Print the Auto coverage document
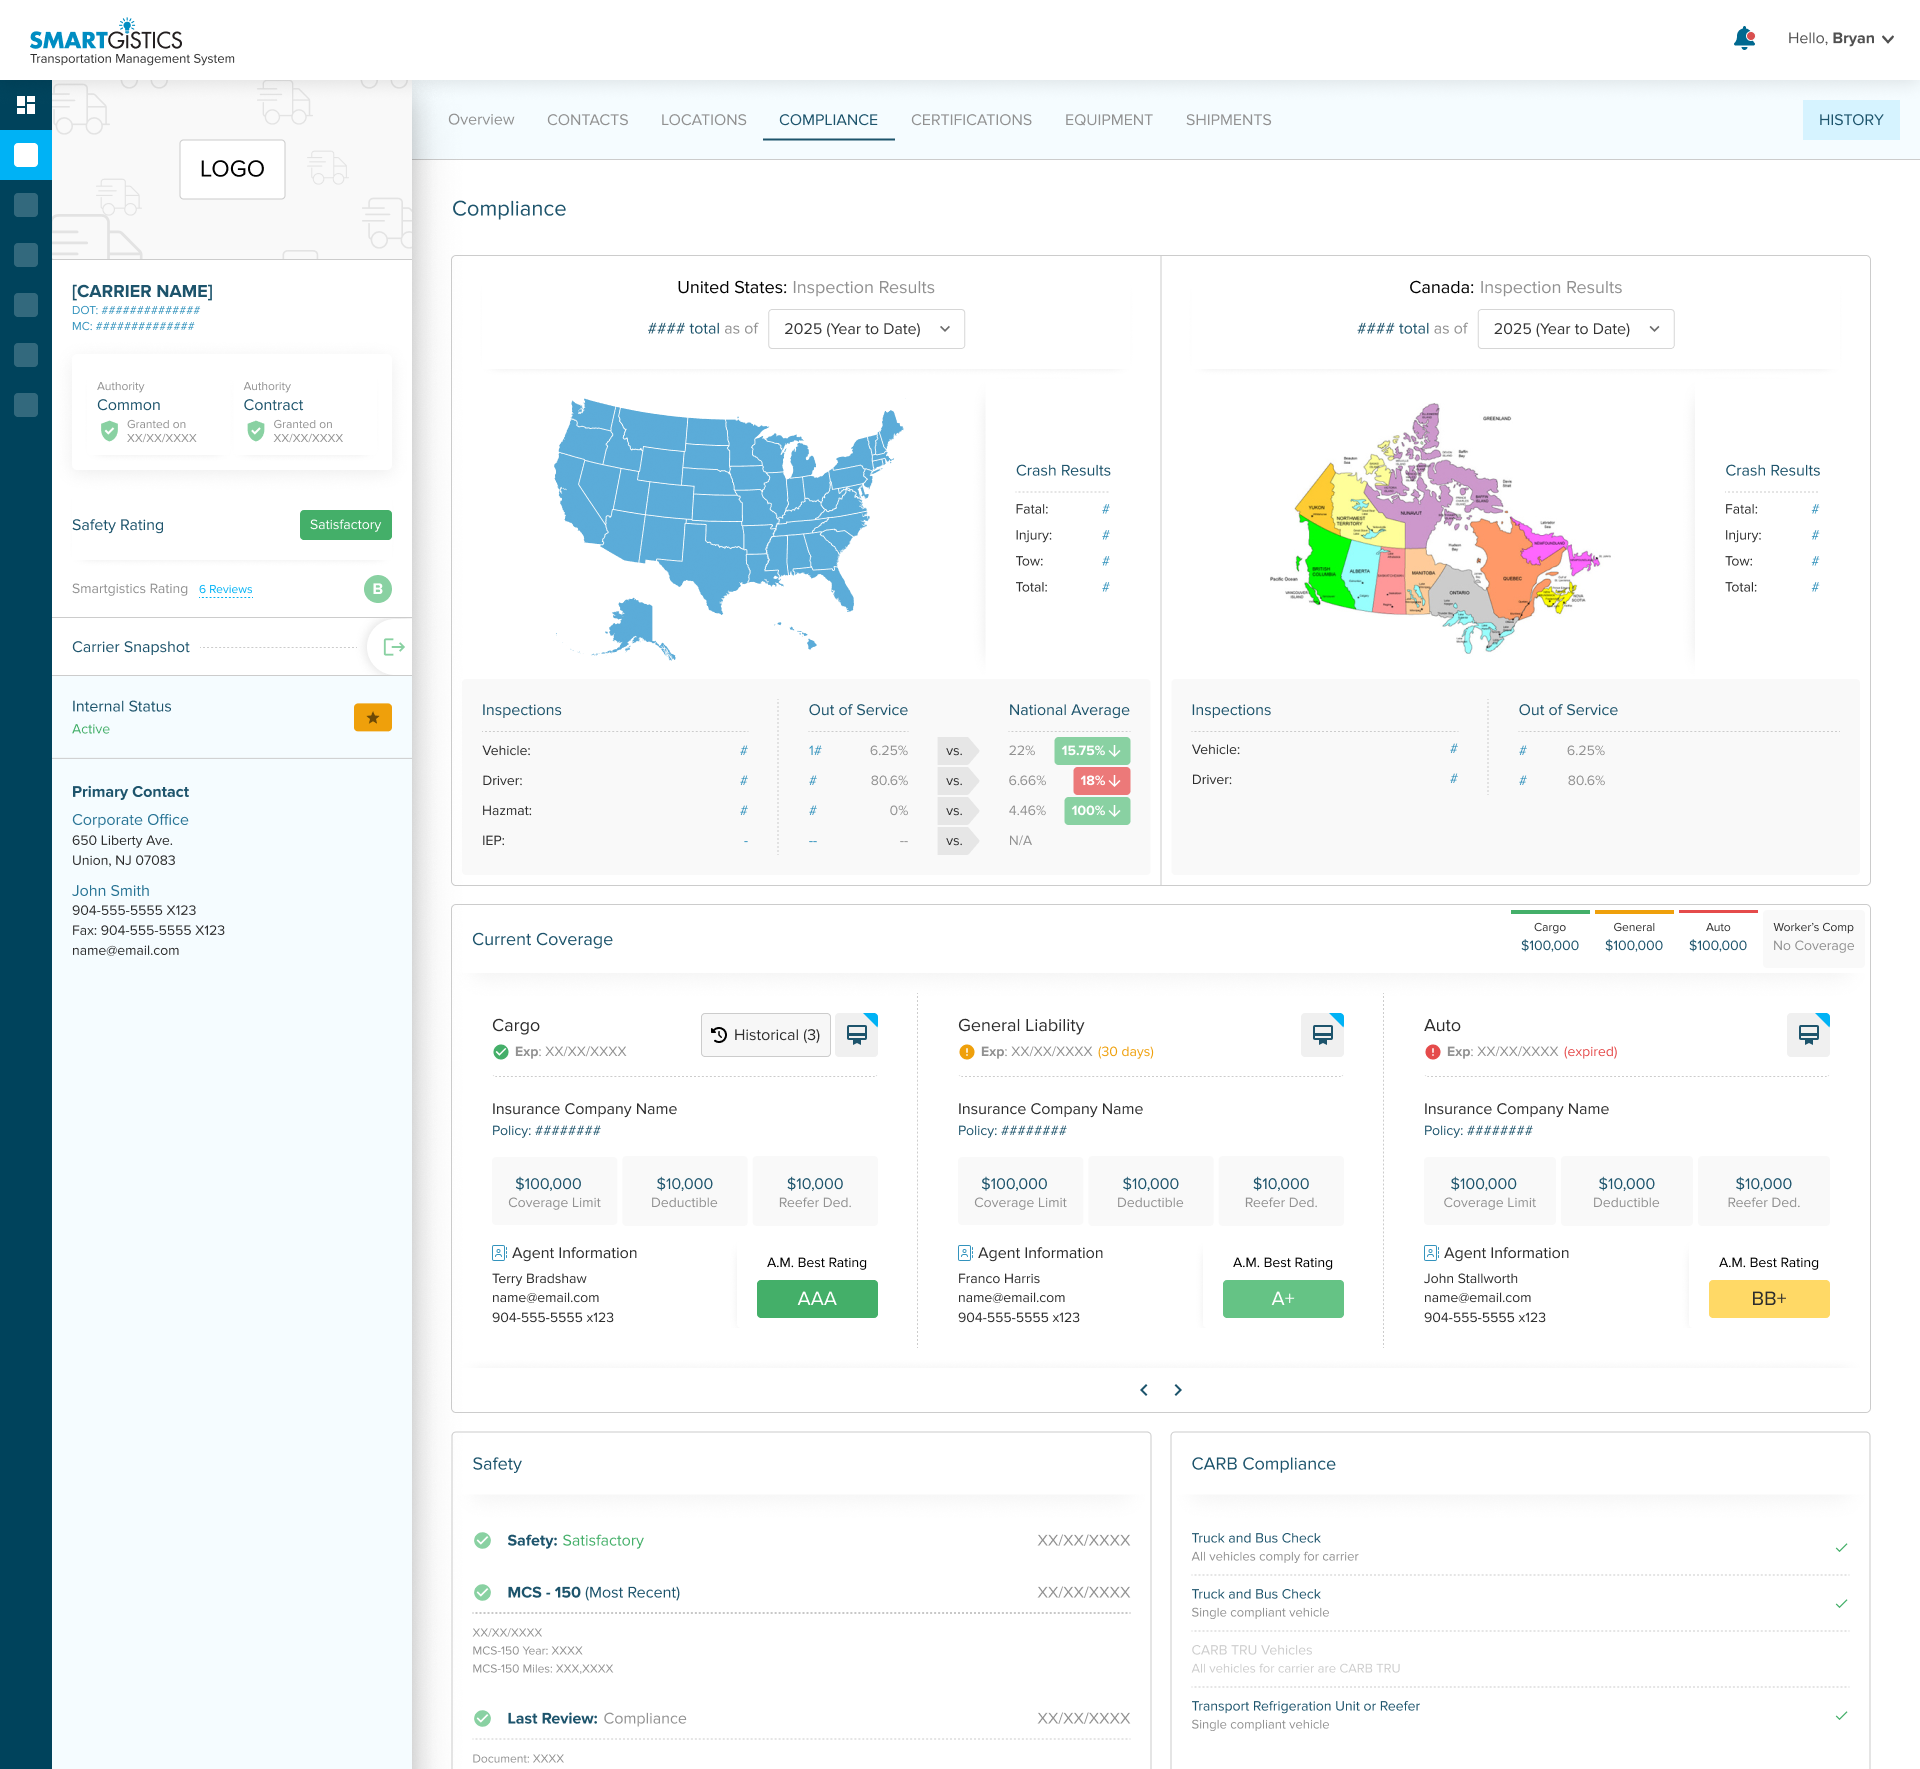 coord(1808,1034)
